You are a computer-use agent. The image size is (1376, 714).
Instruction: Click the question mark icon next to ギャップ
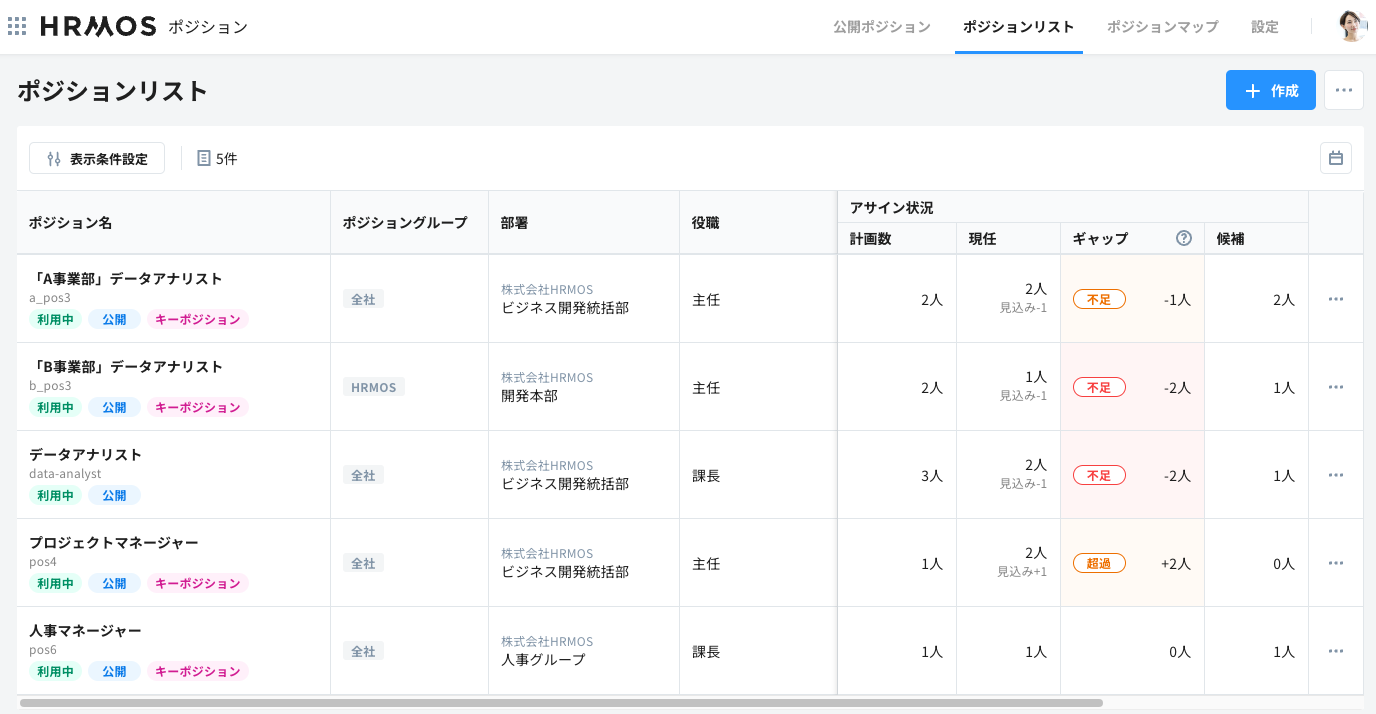(x=1183, y=238)
